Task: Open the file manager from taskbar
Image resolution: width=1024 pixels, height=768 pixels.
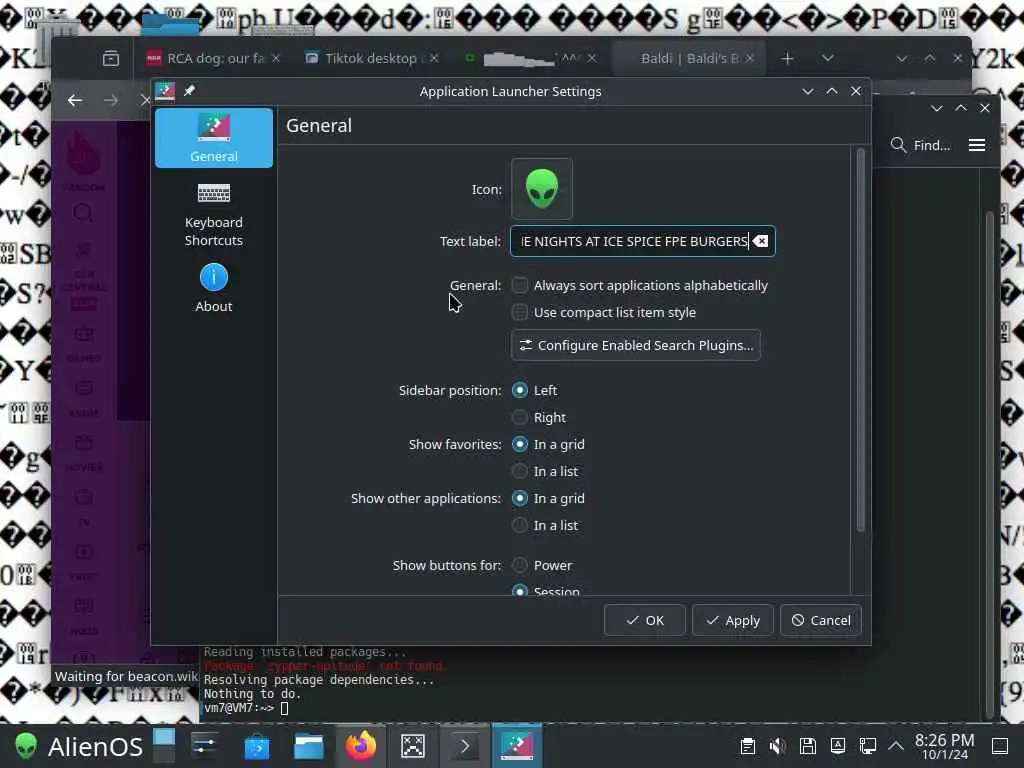Action: 309,746
